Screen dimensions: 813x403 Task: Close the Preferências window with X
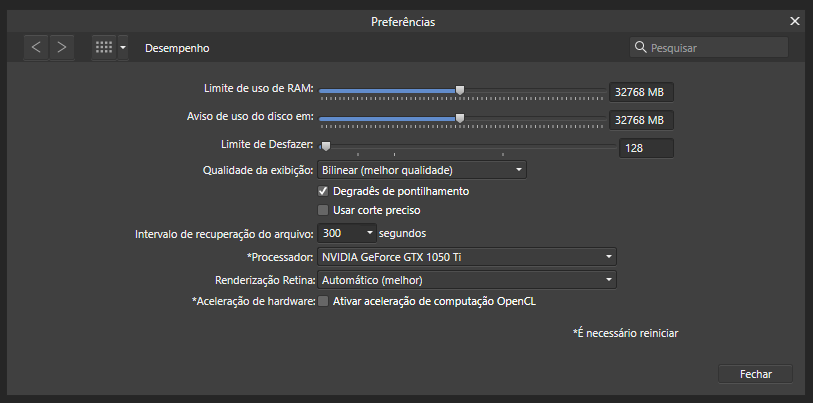(x=794, y=21)
